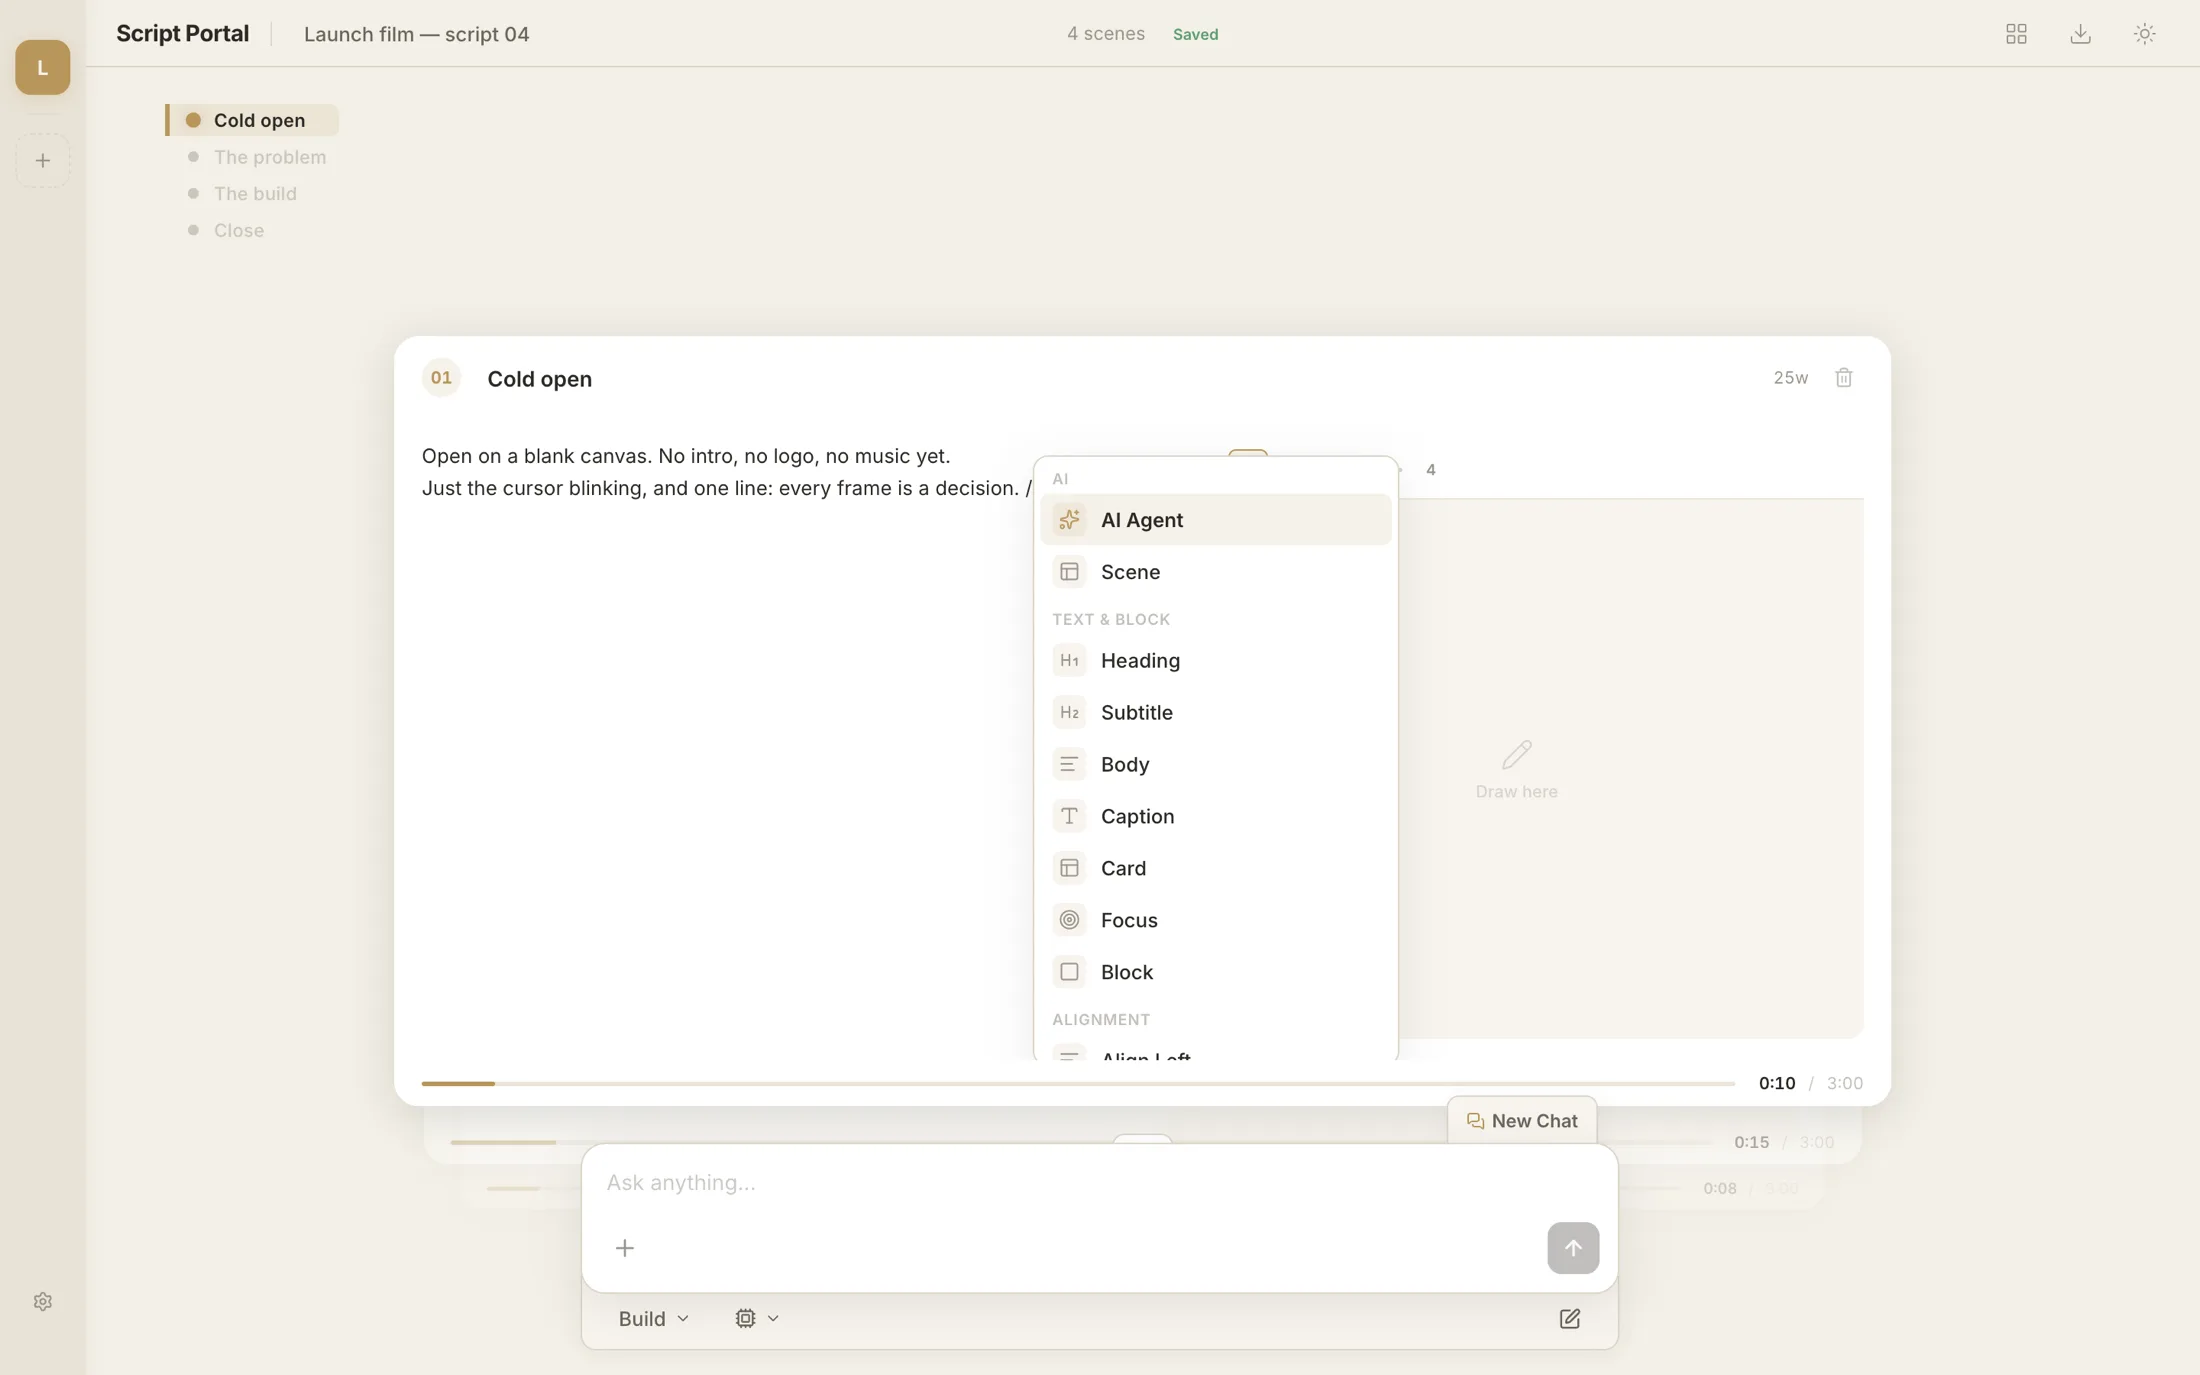This screenshot has width=2200, height=1375.
Task: Start a New Chat
Action: [1521, 1120]
